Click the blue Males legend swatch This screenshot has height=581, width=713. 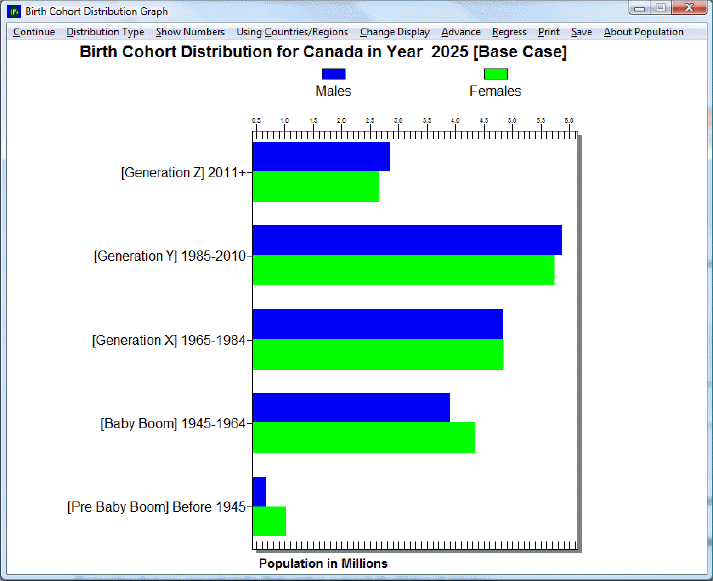[333, 74]
